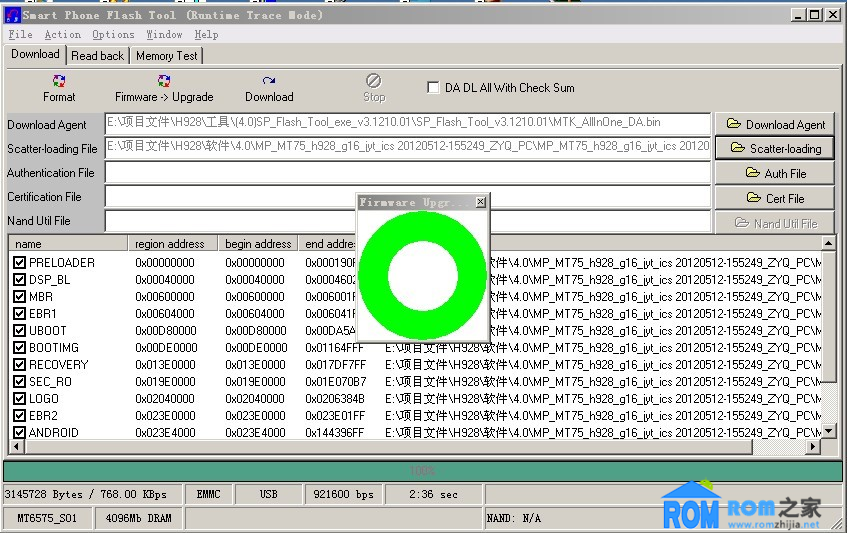Open Download Agent file browser
847x533 pixels.
click(x=776, y=124)
